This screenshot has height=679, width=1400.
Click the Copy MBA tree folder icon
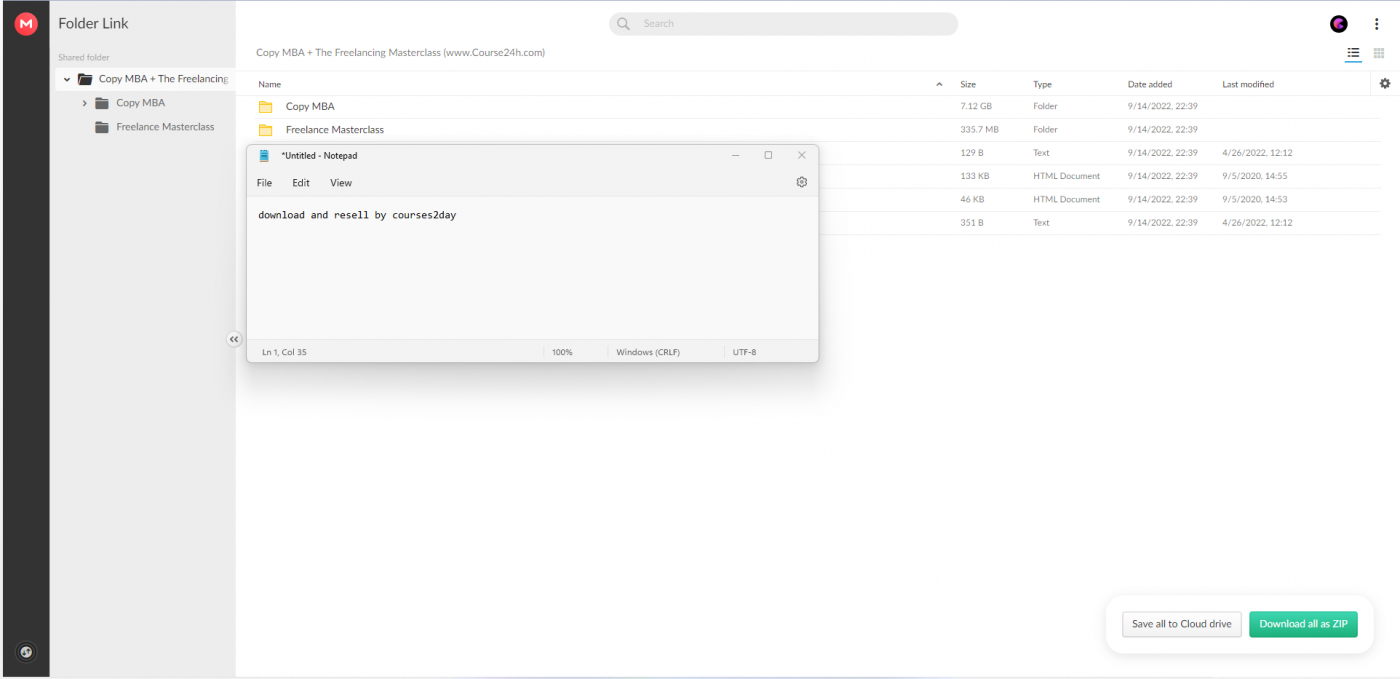point(102,103)
